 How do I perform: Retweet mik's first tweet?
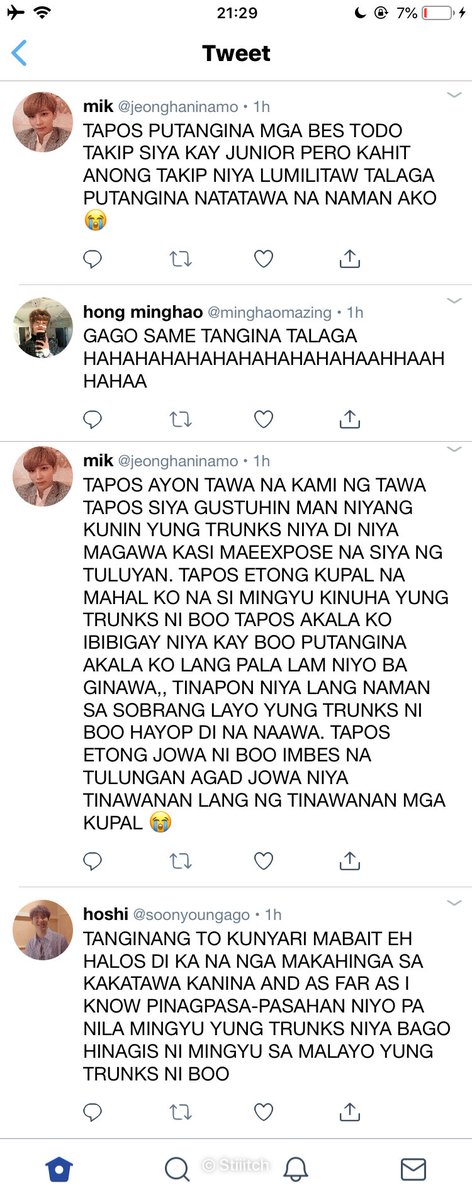click(x=179, y=259)
